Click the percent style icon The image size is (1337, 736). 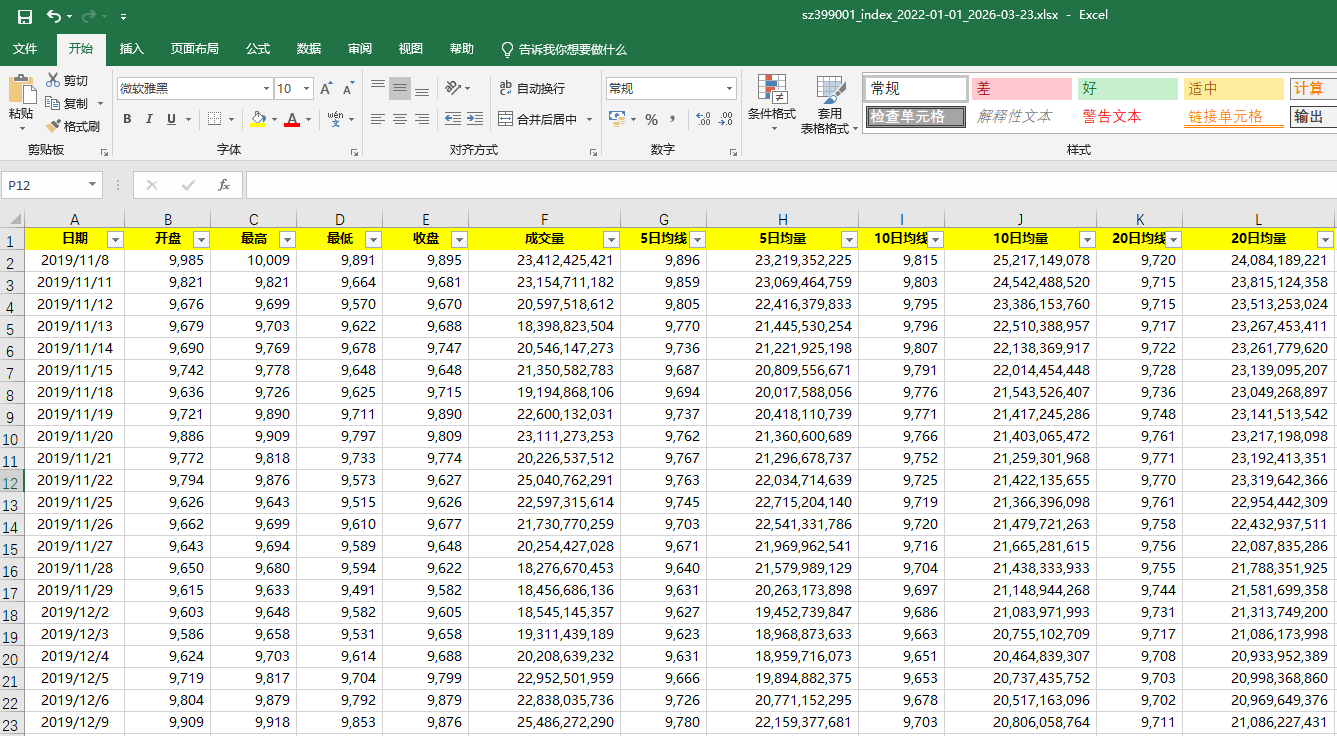651,119
